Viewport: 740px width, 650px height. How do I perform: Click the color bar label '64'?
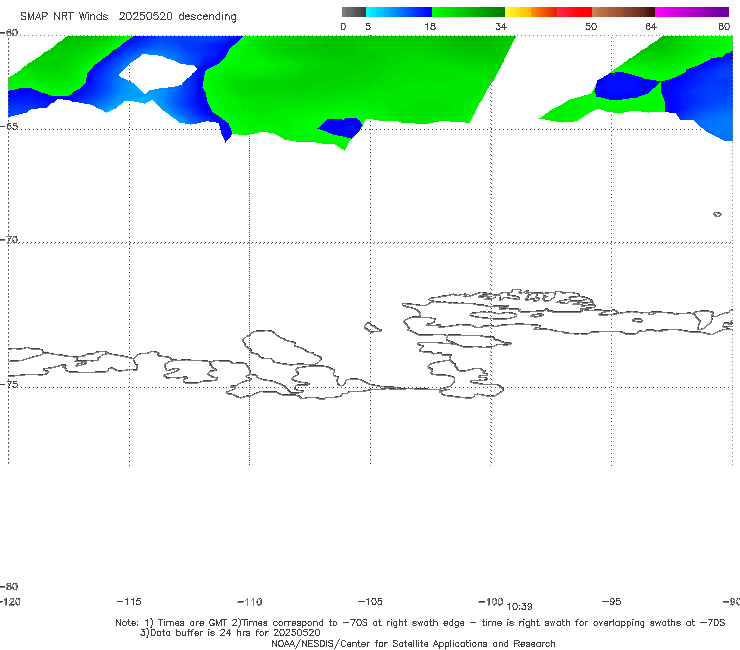pos(651,26)
